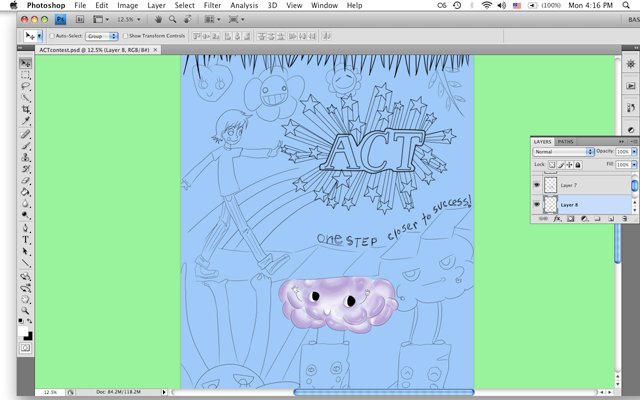This screenshot has width=640, height=400.
Task: Select the Type tool
Action: [x=26, y=241]
